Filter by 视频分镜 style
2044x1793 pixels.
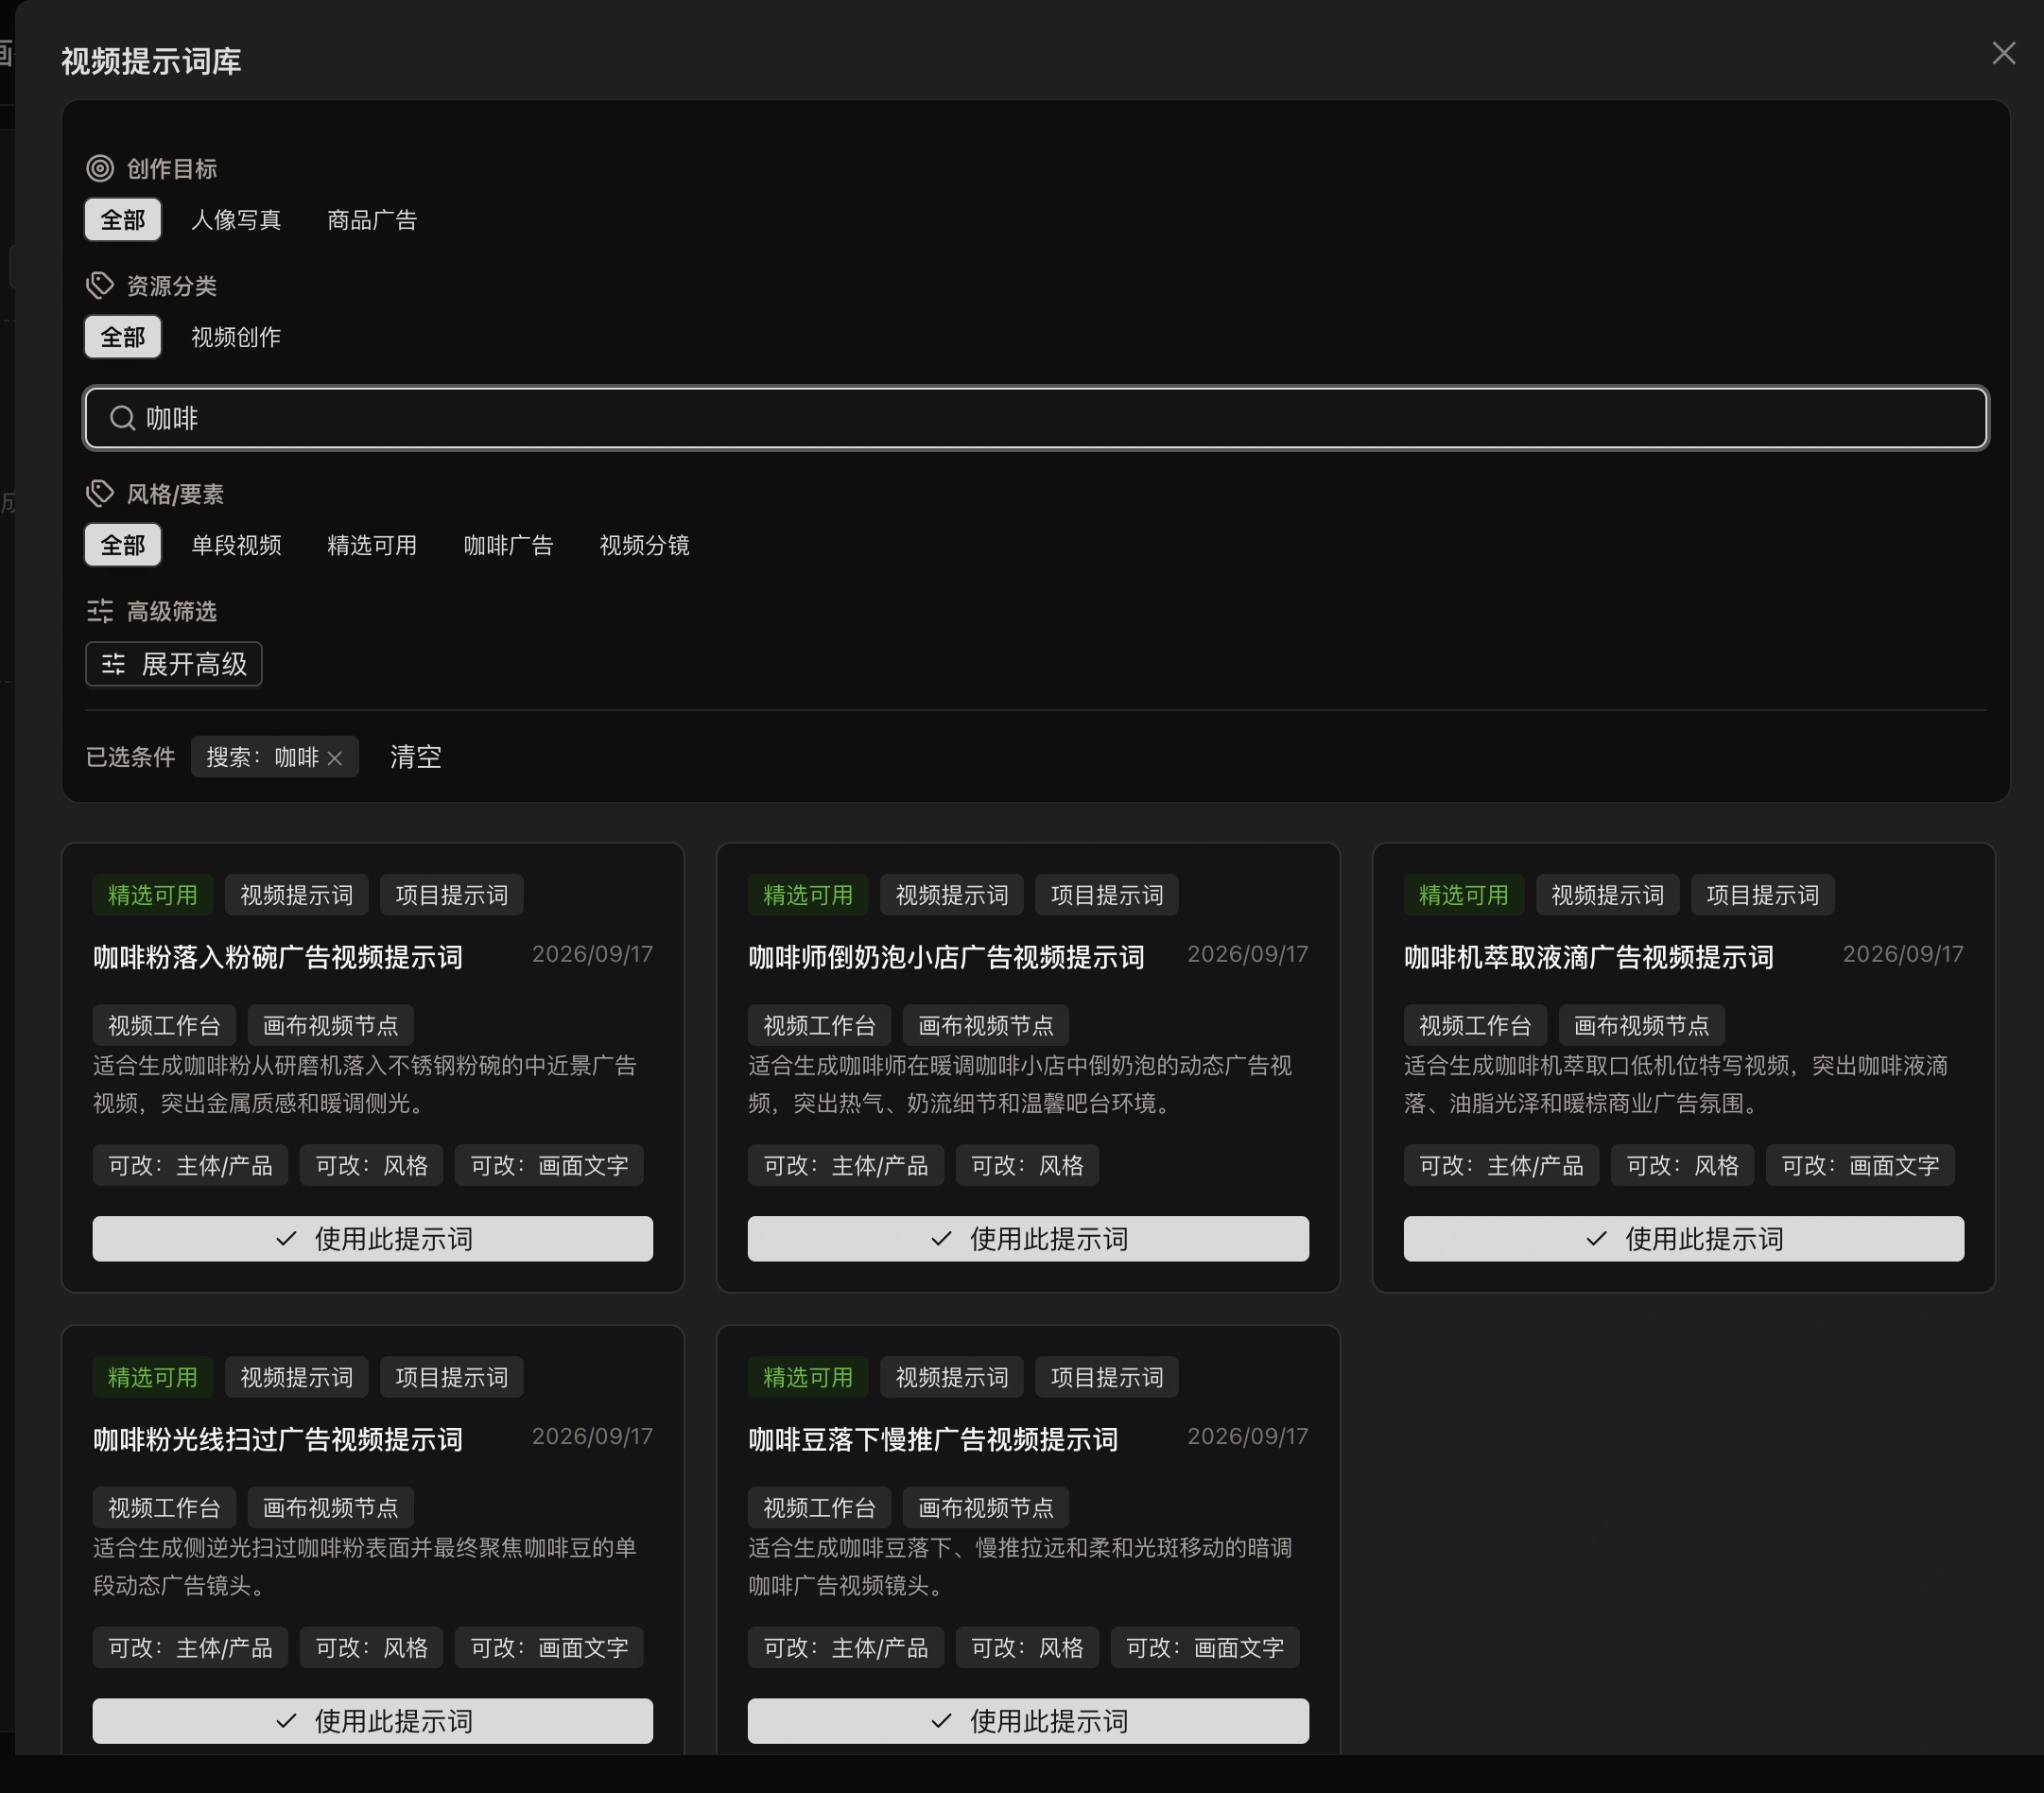644,545
